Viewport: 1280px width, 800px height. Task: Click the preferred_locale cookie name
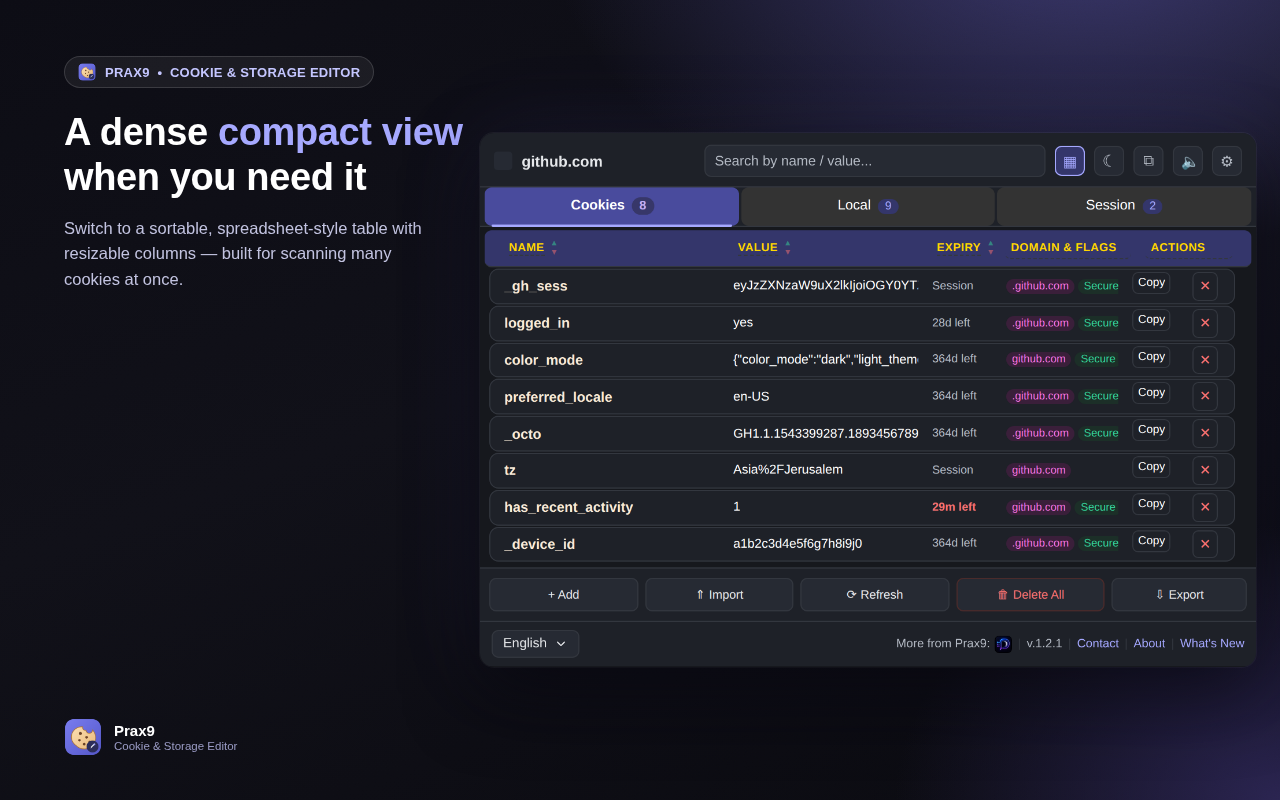558,397
